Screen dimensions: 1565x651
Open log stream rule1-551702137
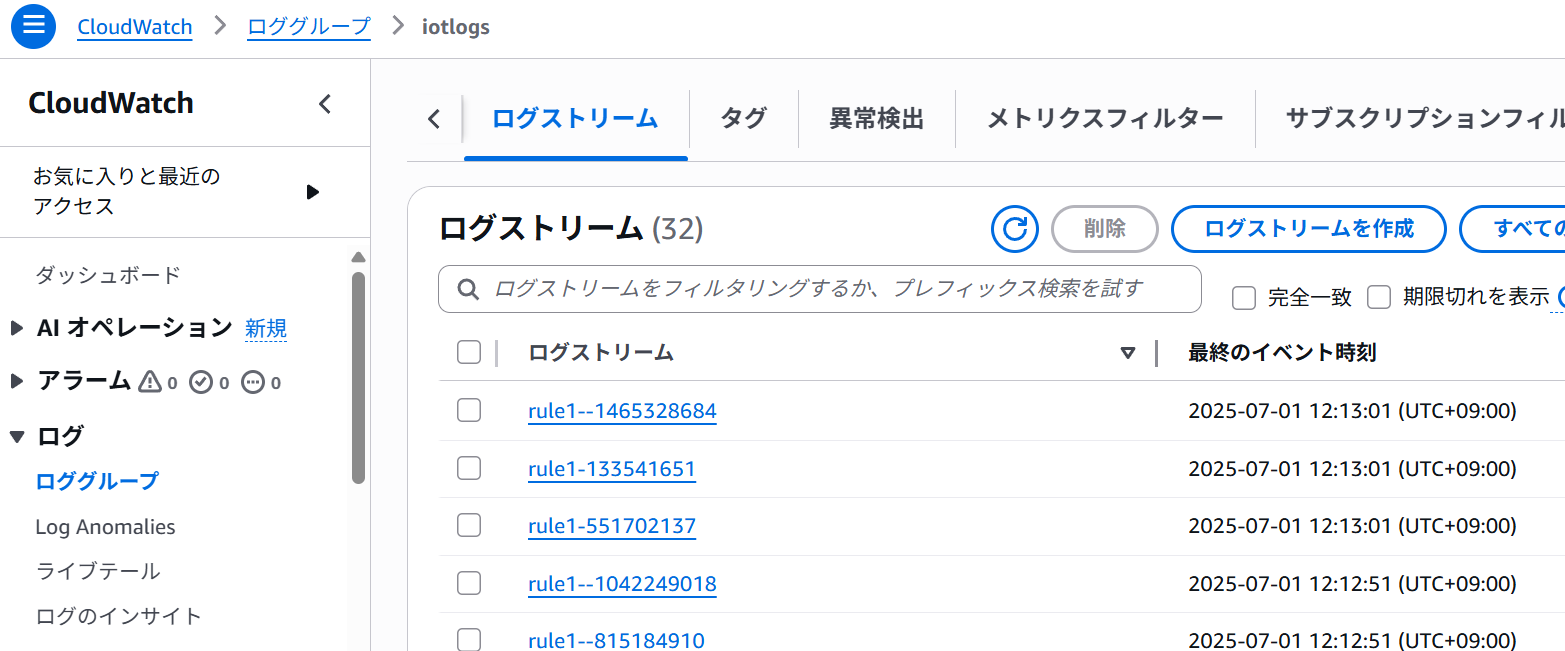[x=612, y=526]
